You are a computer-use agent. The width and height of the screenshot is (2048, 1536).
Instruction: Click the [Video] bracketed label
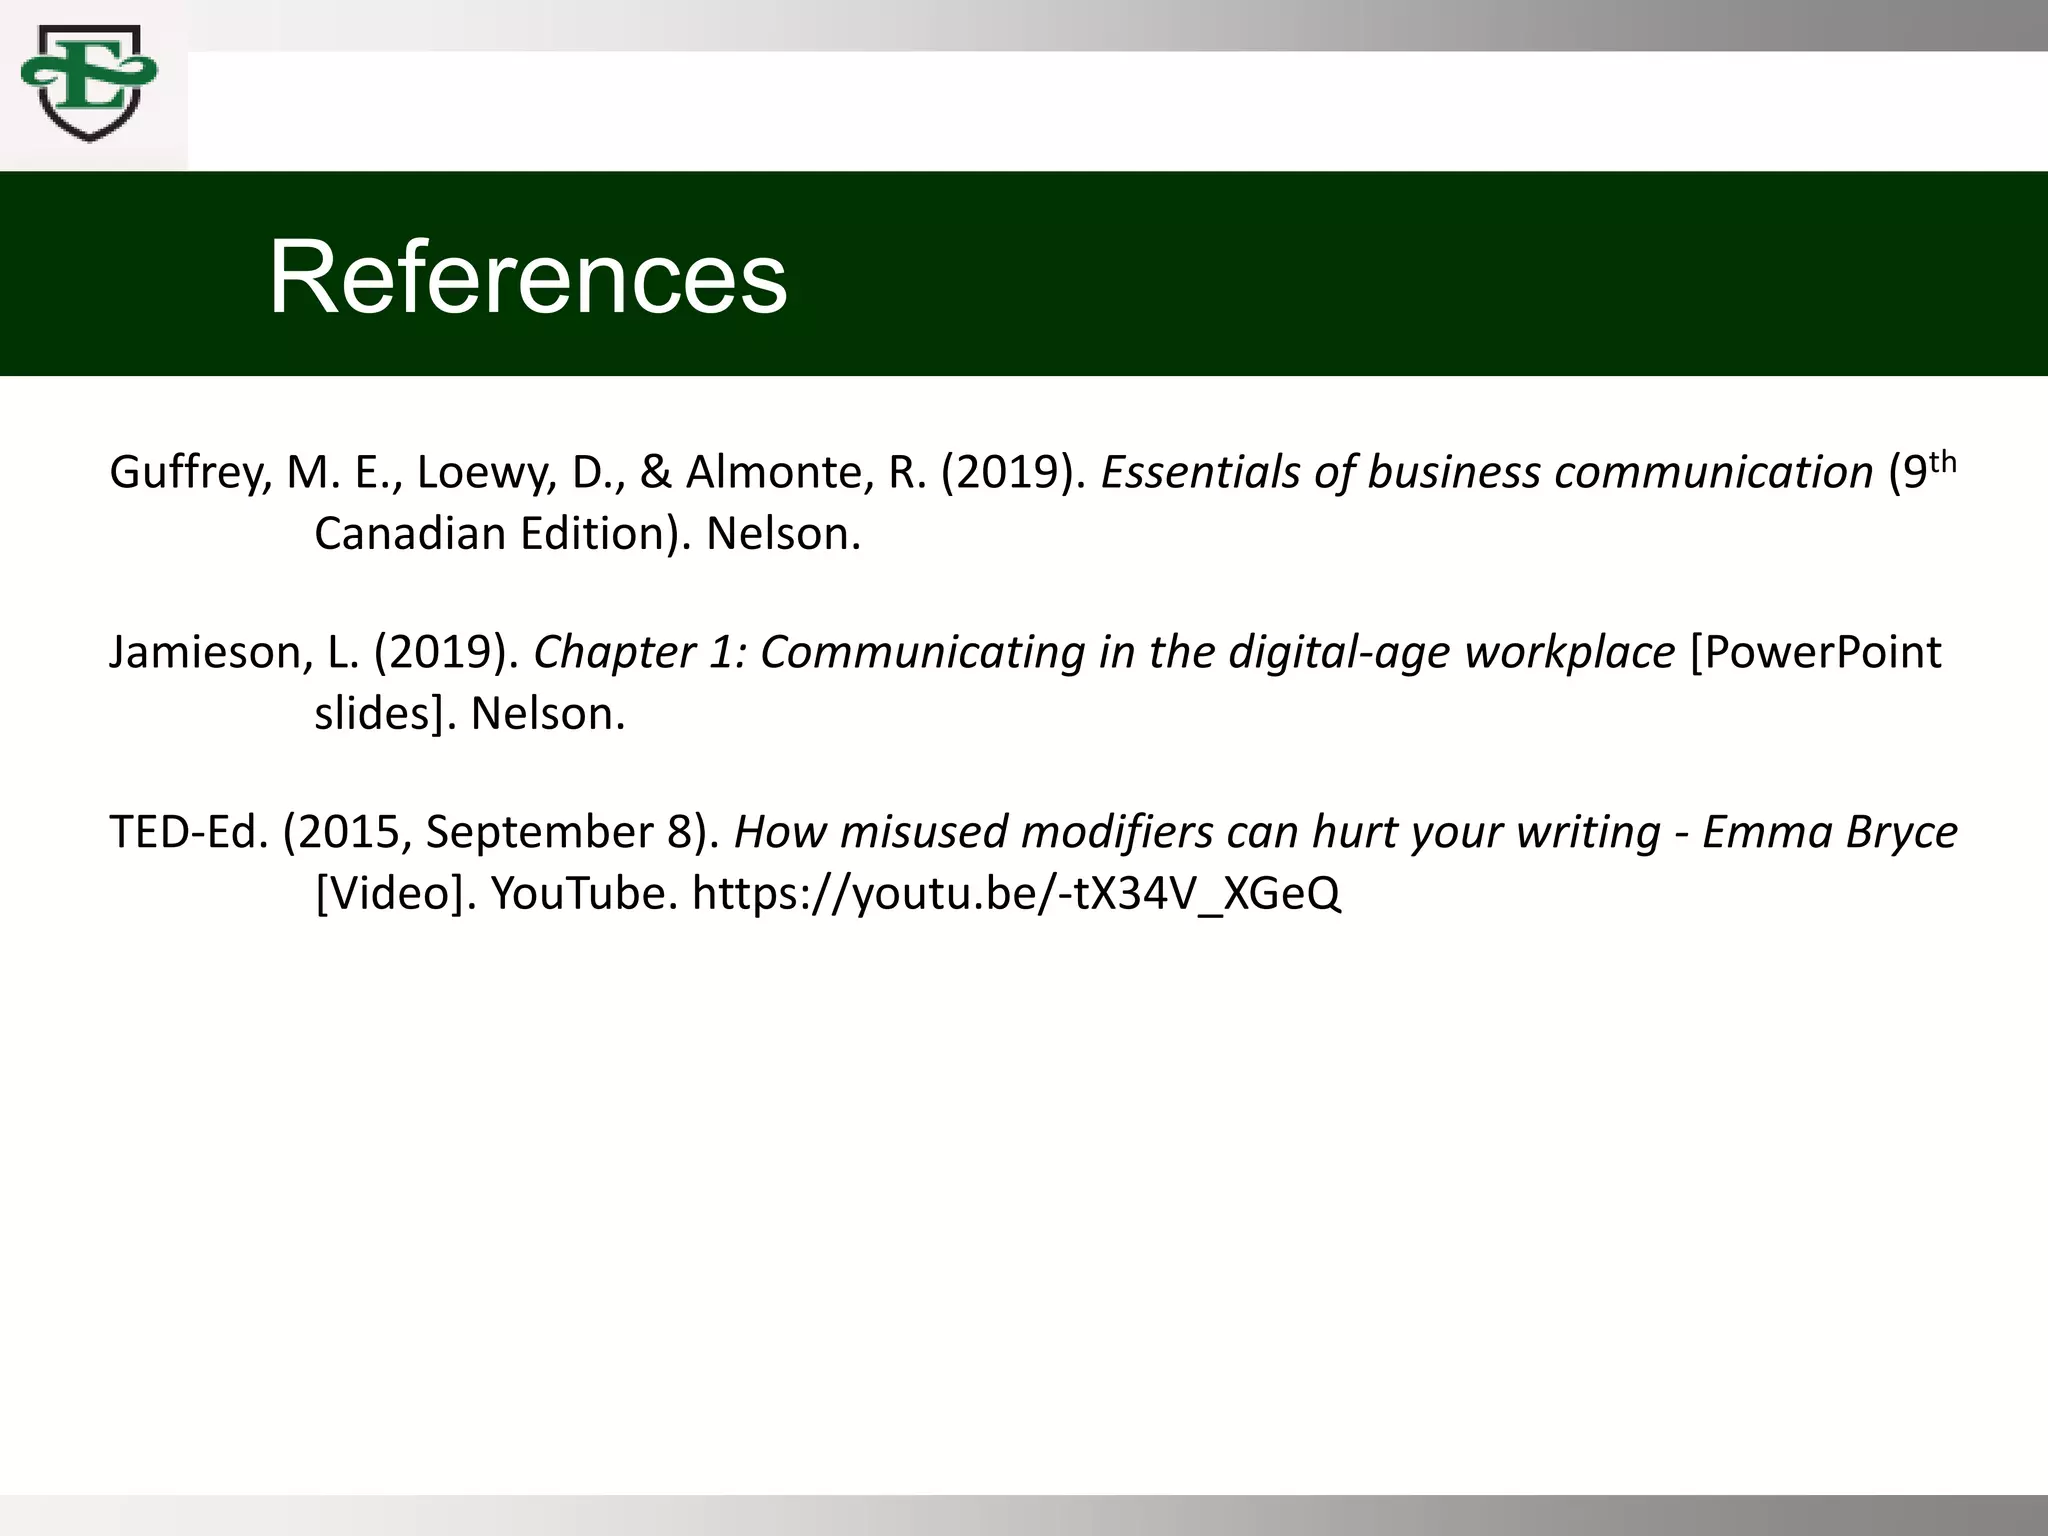[389, 893]
